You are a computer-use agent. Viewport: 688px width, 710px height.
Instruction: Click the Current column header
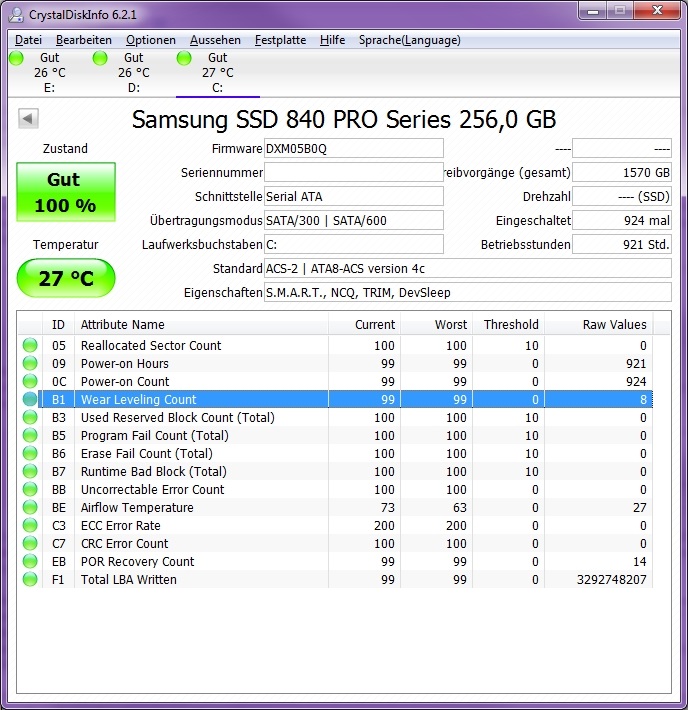tap(365, 325)
